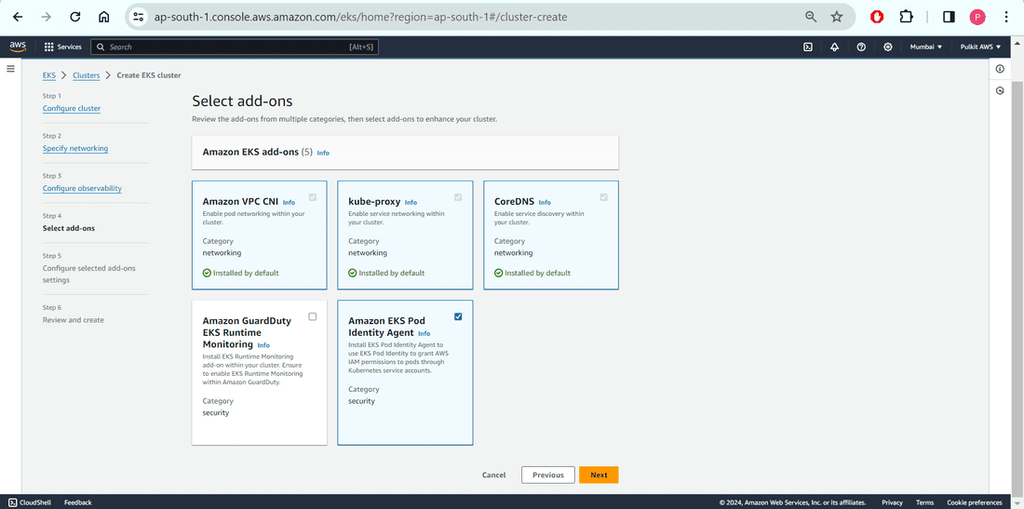
Task: Open the browser home page icon
Action: [x=104, y=17]
